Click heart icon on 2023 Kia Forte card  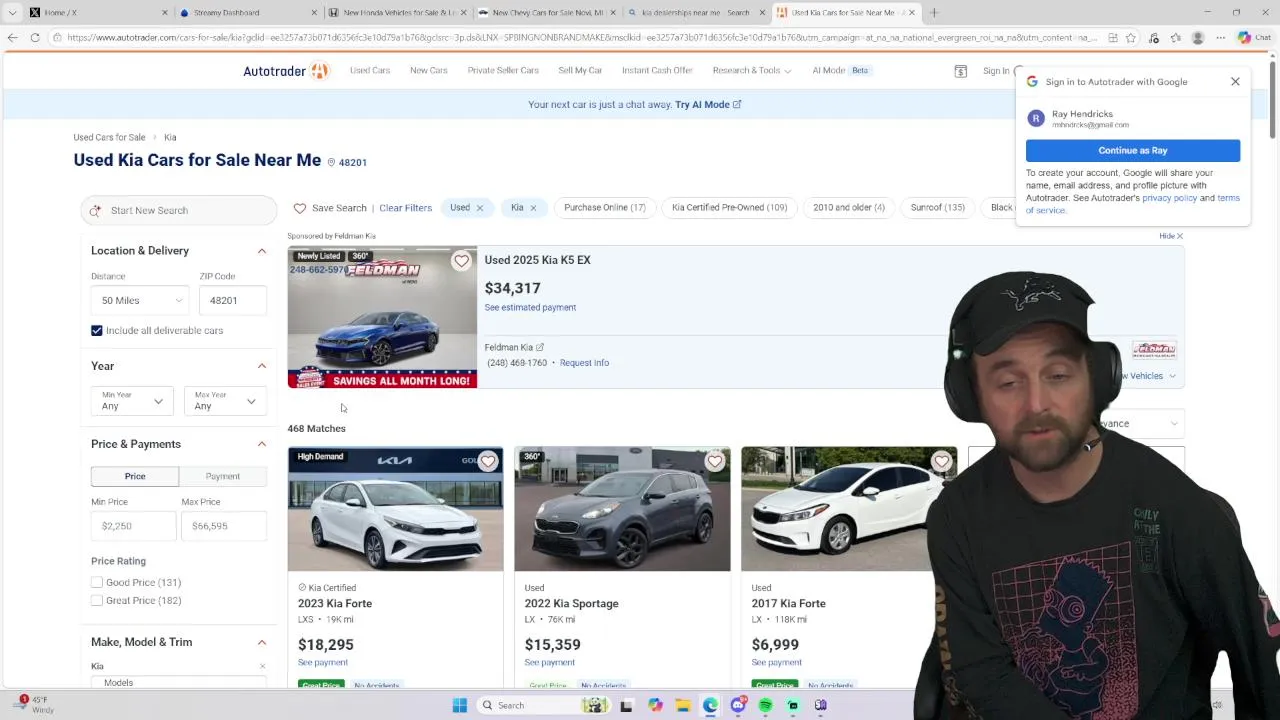pos(488,461)
